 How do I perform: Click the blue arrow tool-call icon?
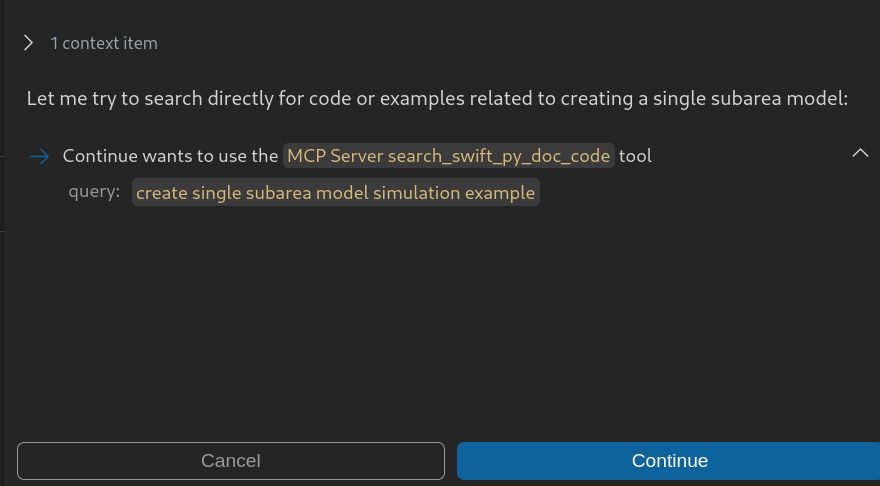tap(39, 156)
